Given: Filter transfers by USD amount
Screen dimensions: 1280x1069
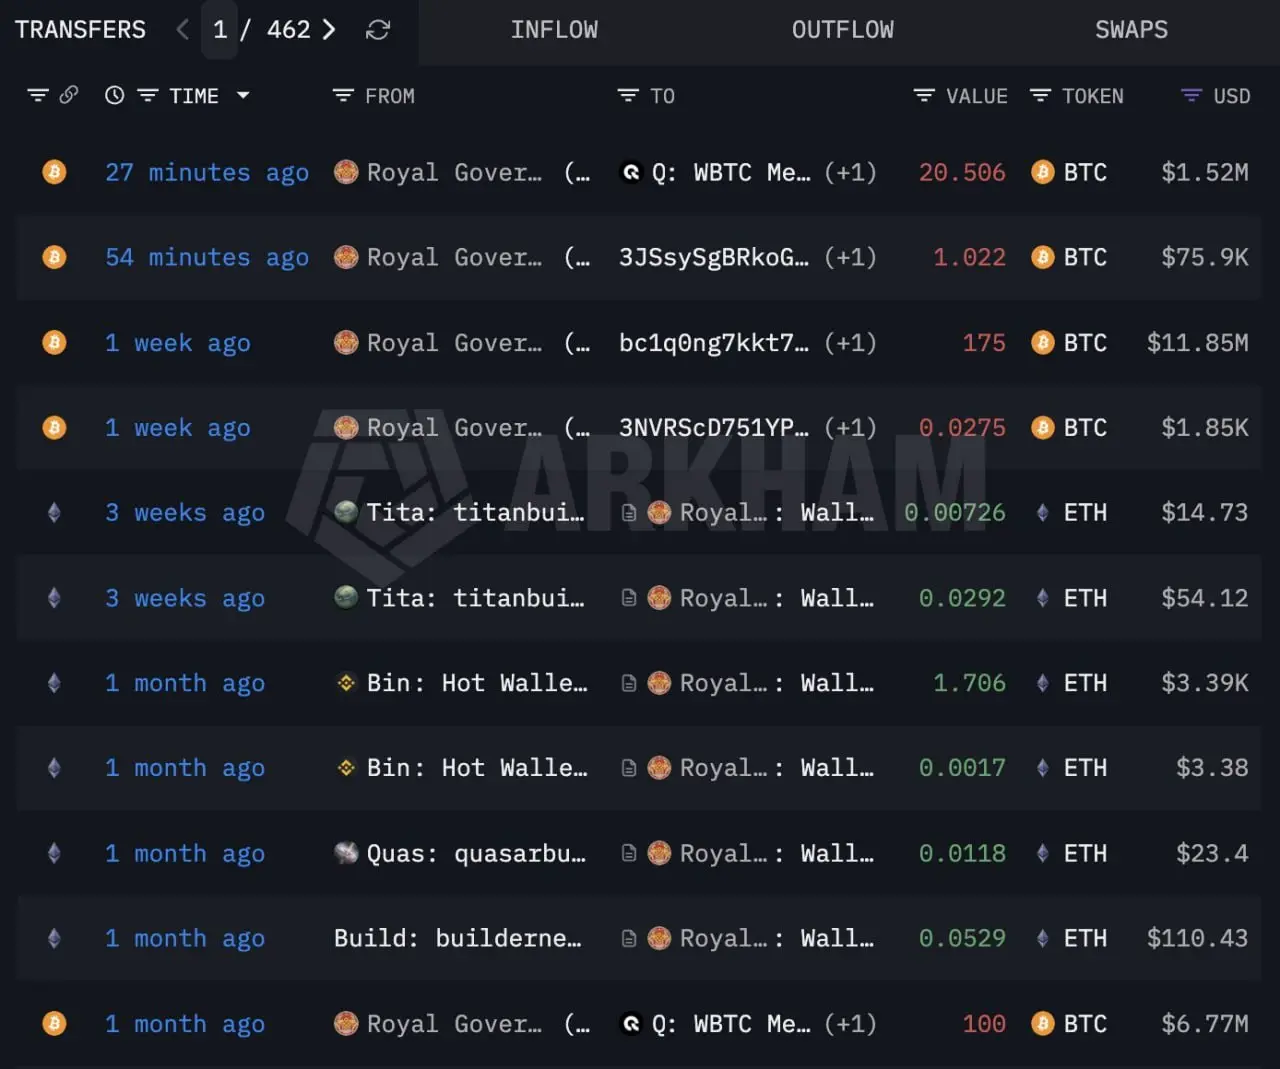Looking at the screenshot, I should [x=1191, y=95].
